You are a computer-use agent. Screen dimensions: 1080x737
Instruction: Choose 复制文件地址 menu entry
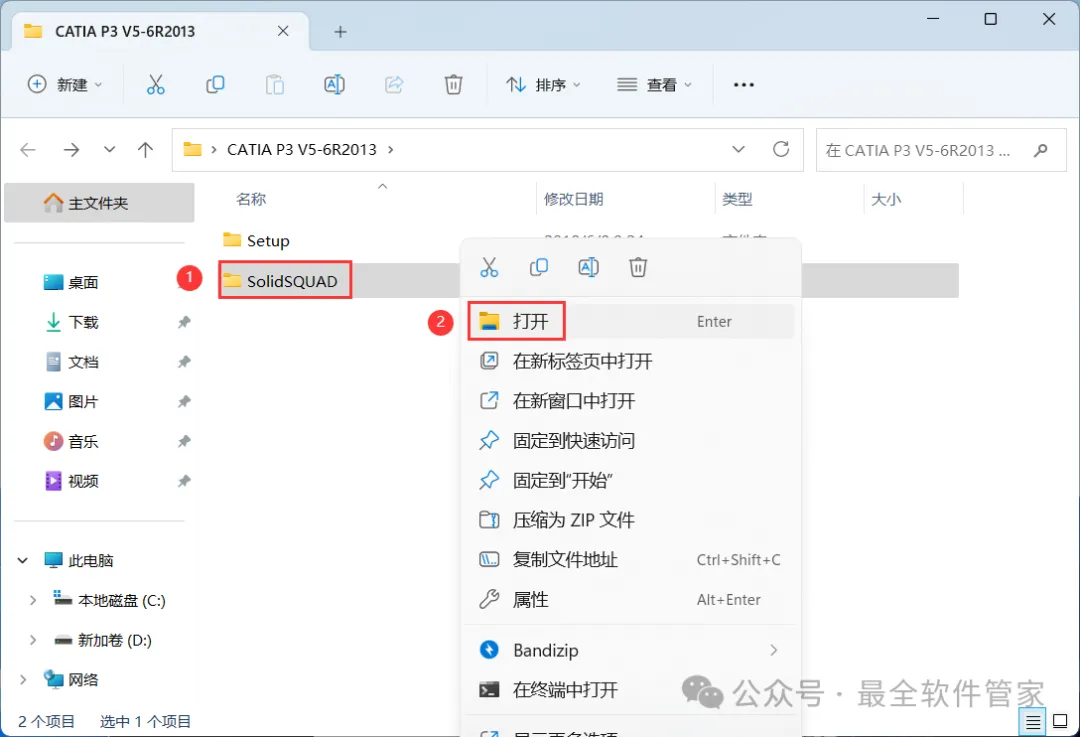630,560
